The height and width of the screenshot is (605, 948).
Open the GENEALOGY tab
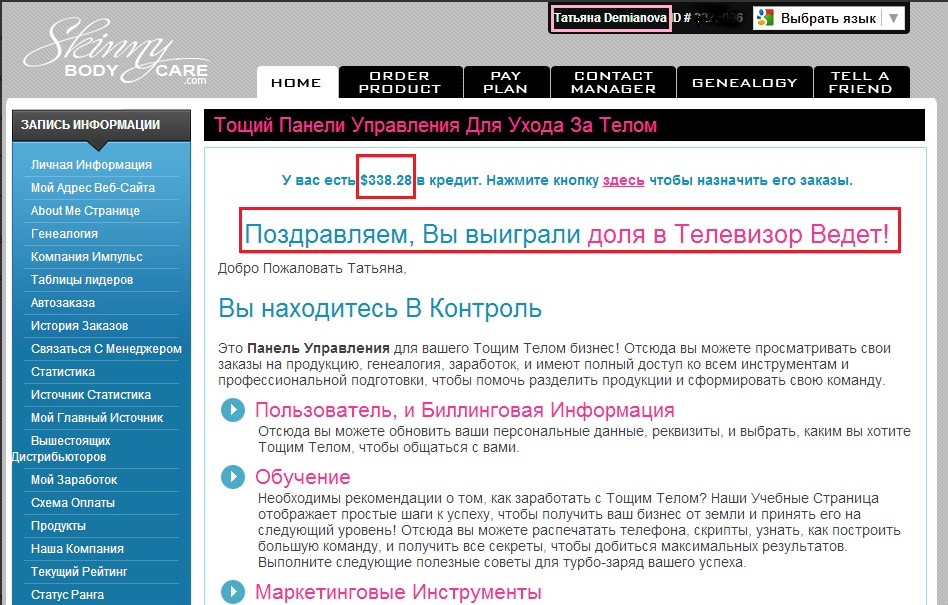click(745, 82)
